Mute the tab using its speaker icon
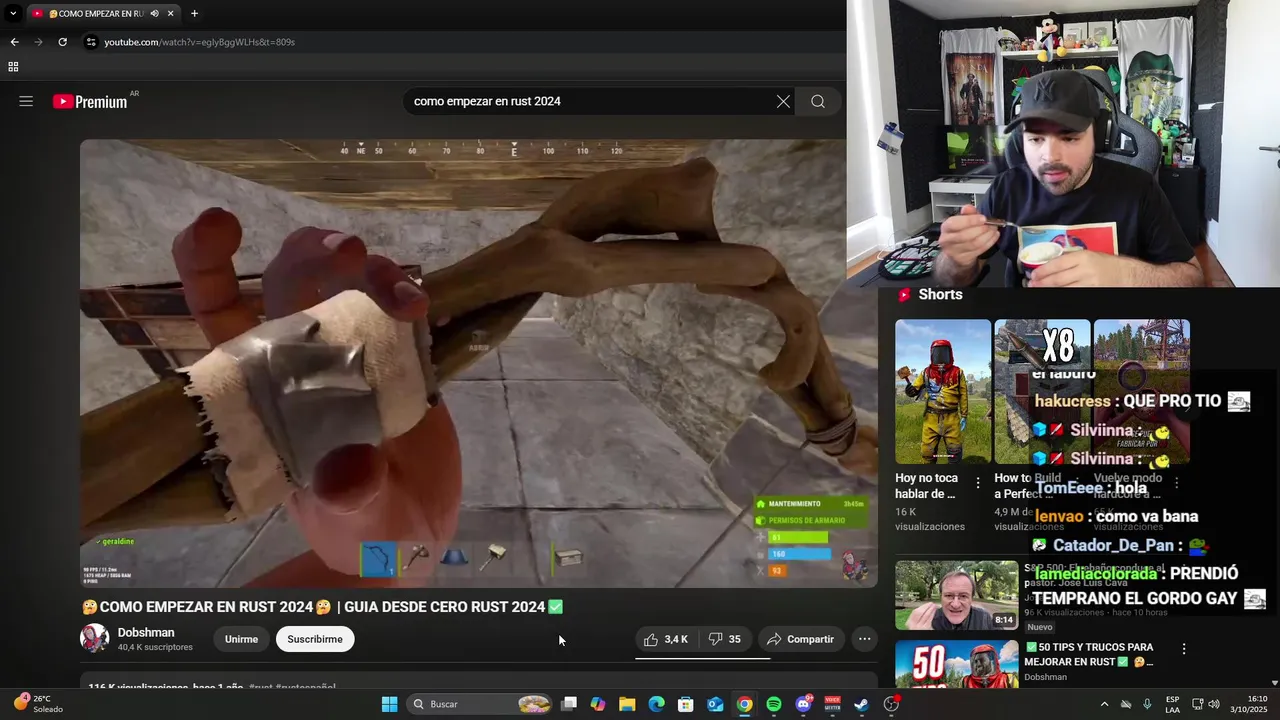This screenshot has width=1280, height=720. [154, 14]
